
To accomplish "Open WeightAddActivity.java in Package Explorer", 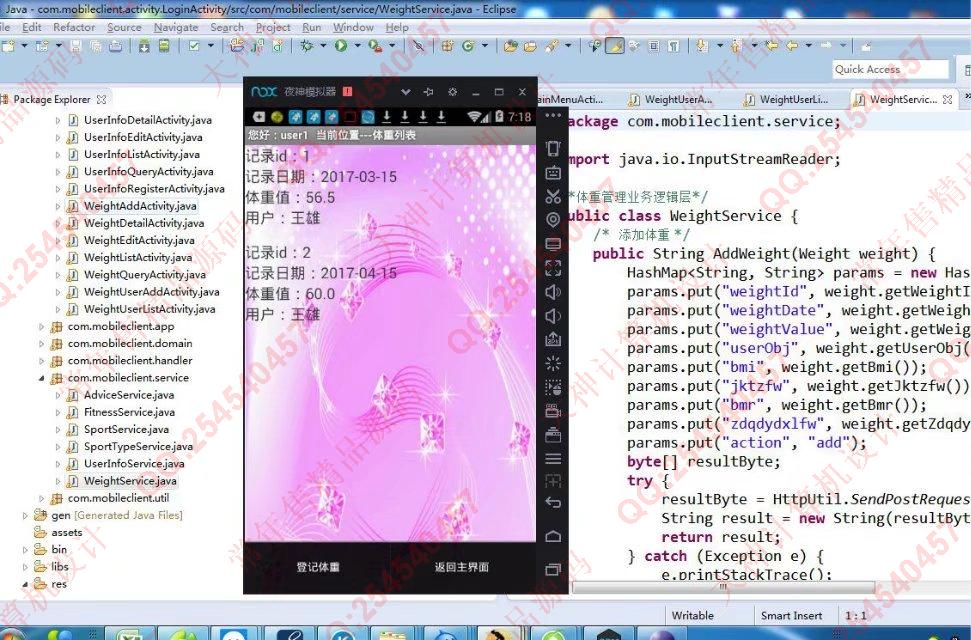I will click(x=139, y=206).
